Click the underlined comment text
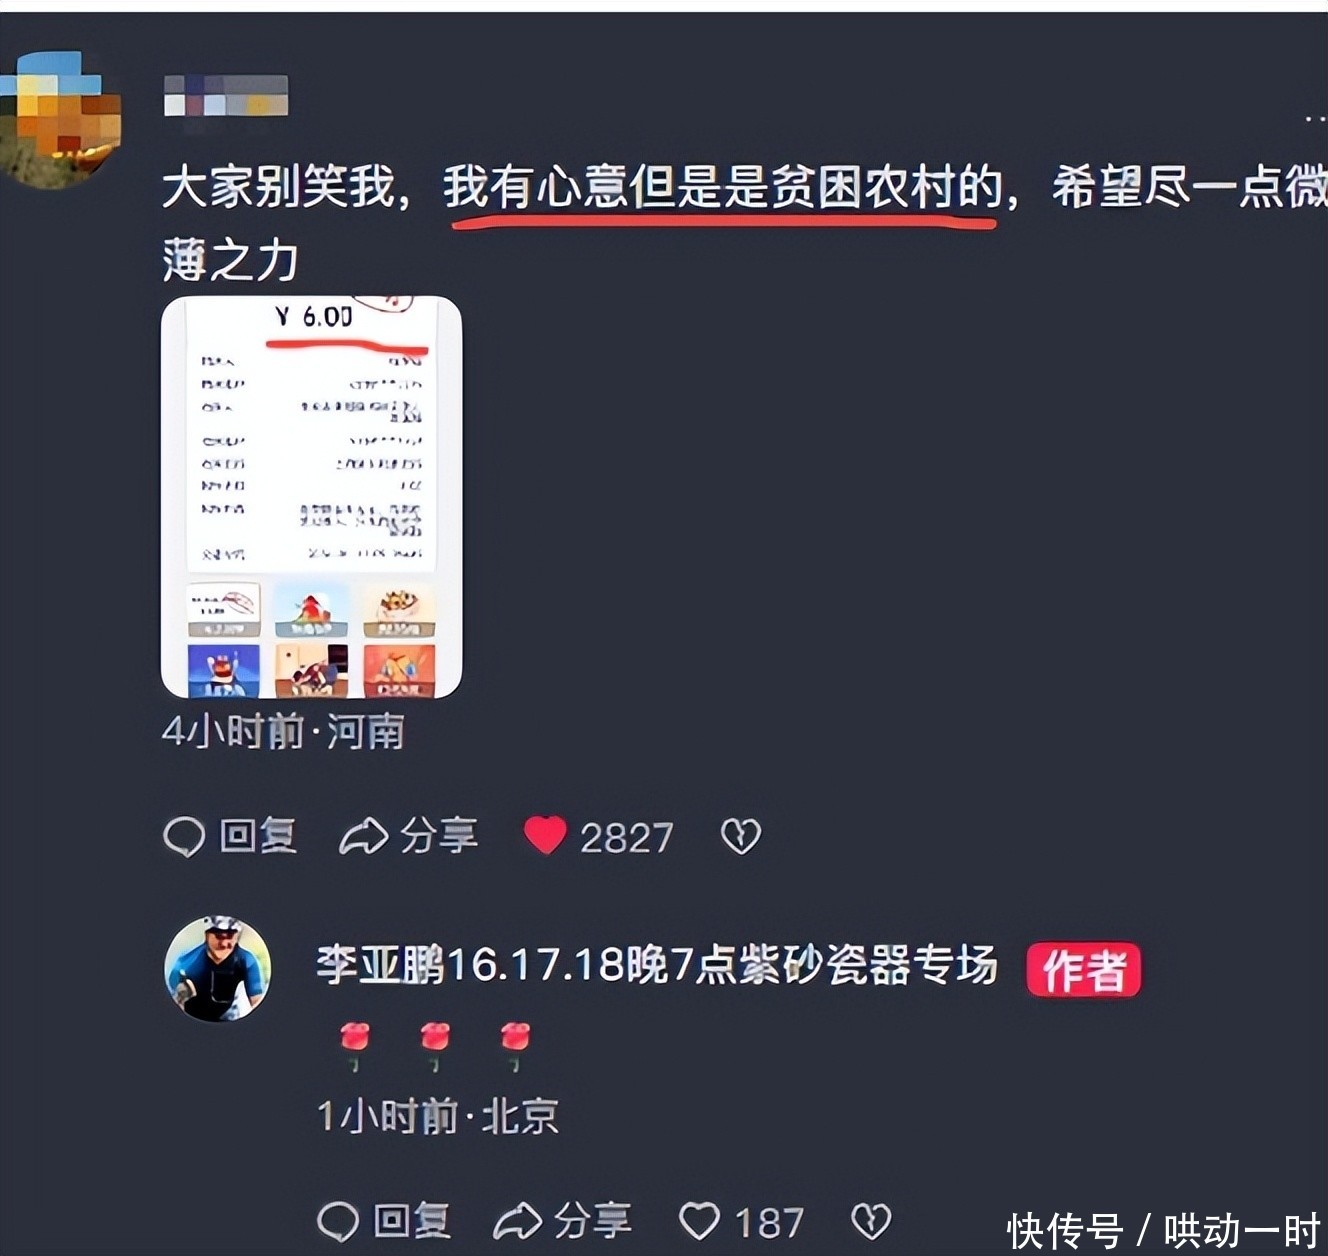 tap(723, 188)
